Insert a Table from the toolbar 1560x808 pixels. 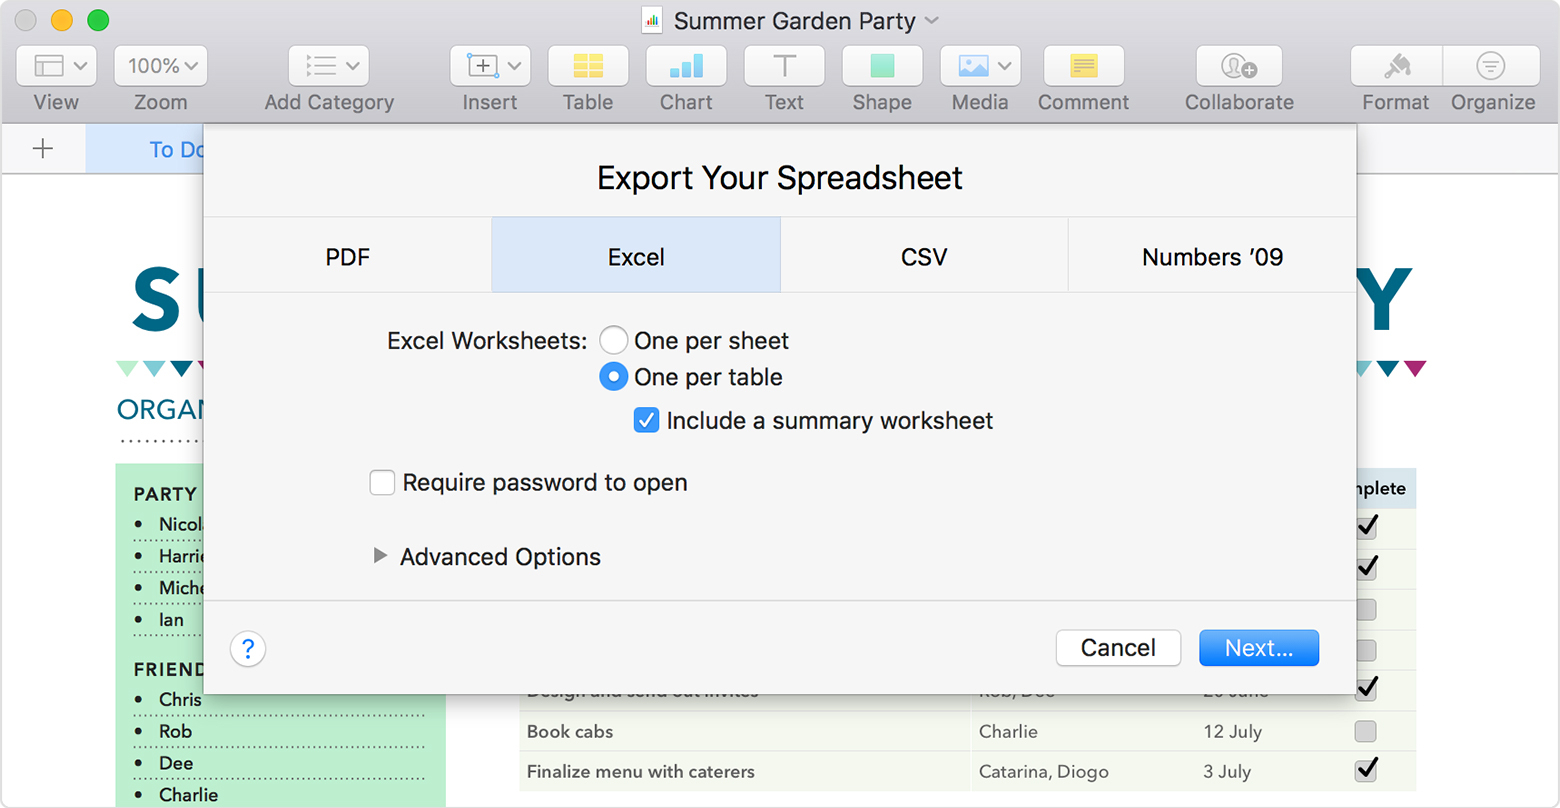tap(588, 66)
